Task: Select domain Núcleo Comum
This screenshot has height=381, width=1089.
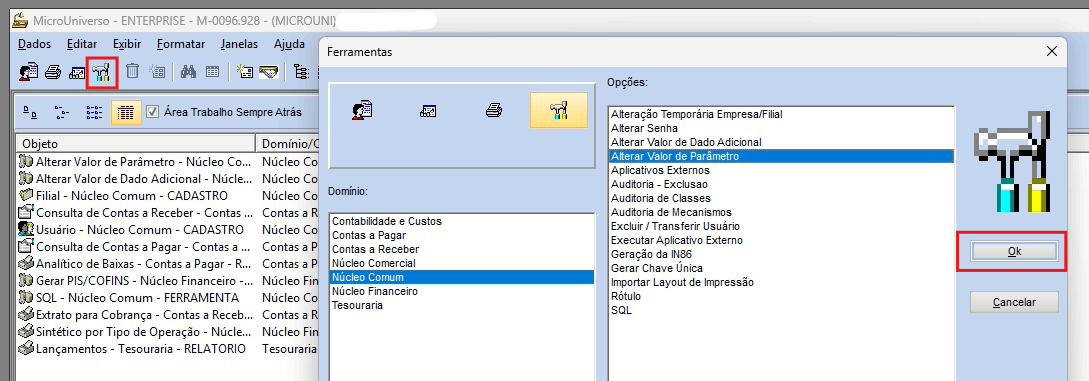Action: (462, 278)
